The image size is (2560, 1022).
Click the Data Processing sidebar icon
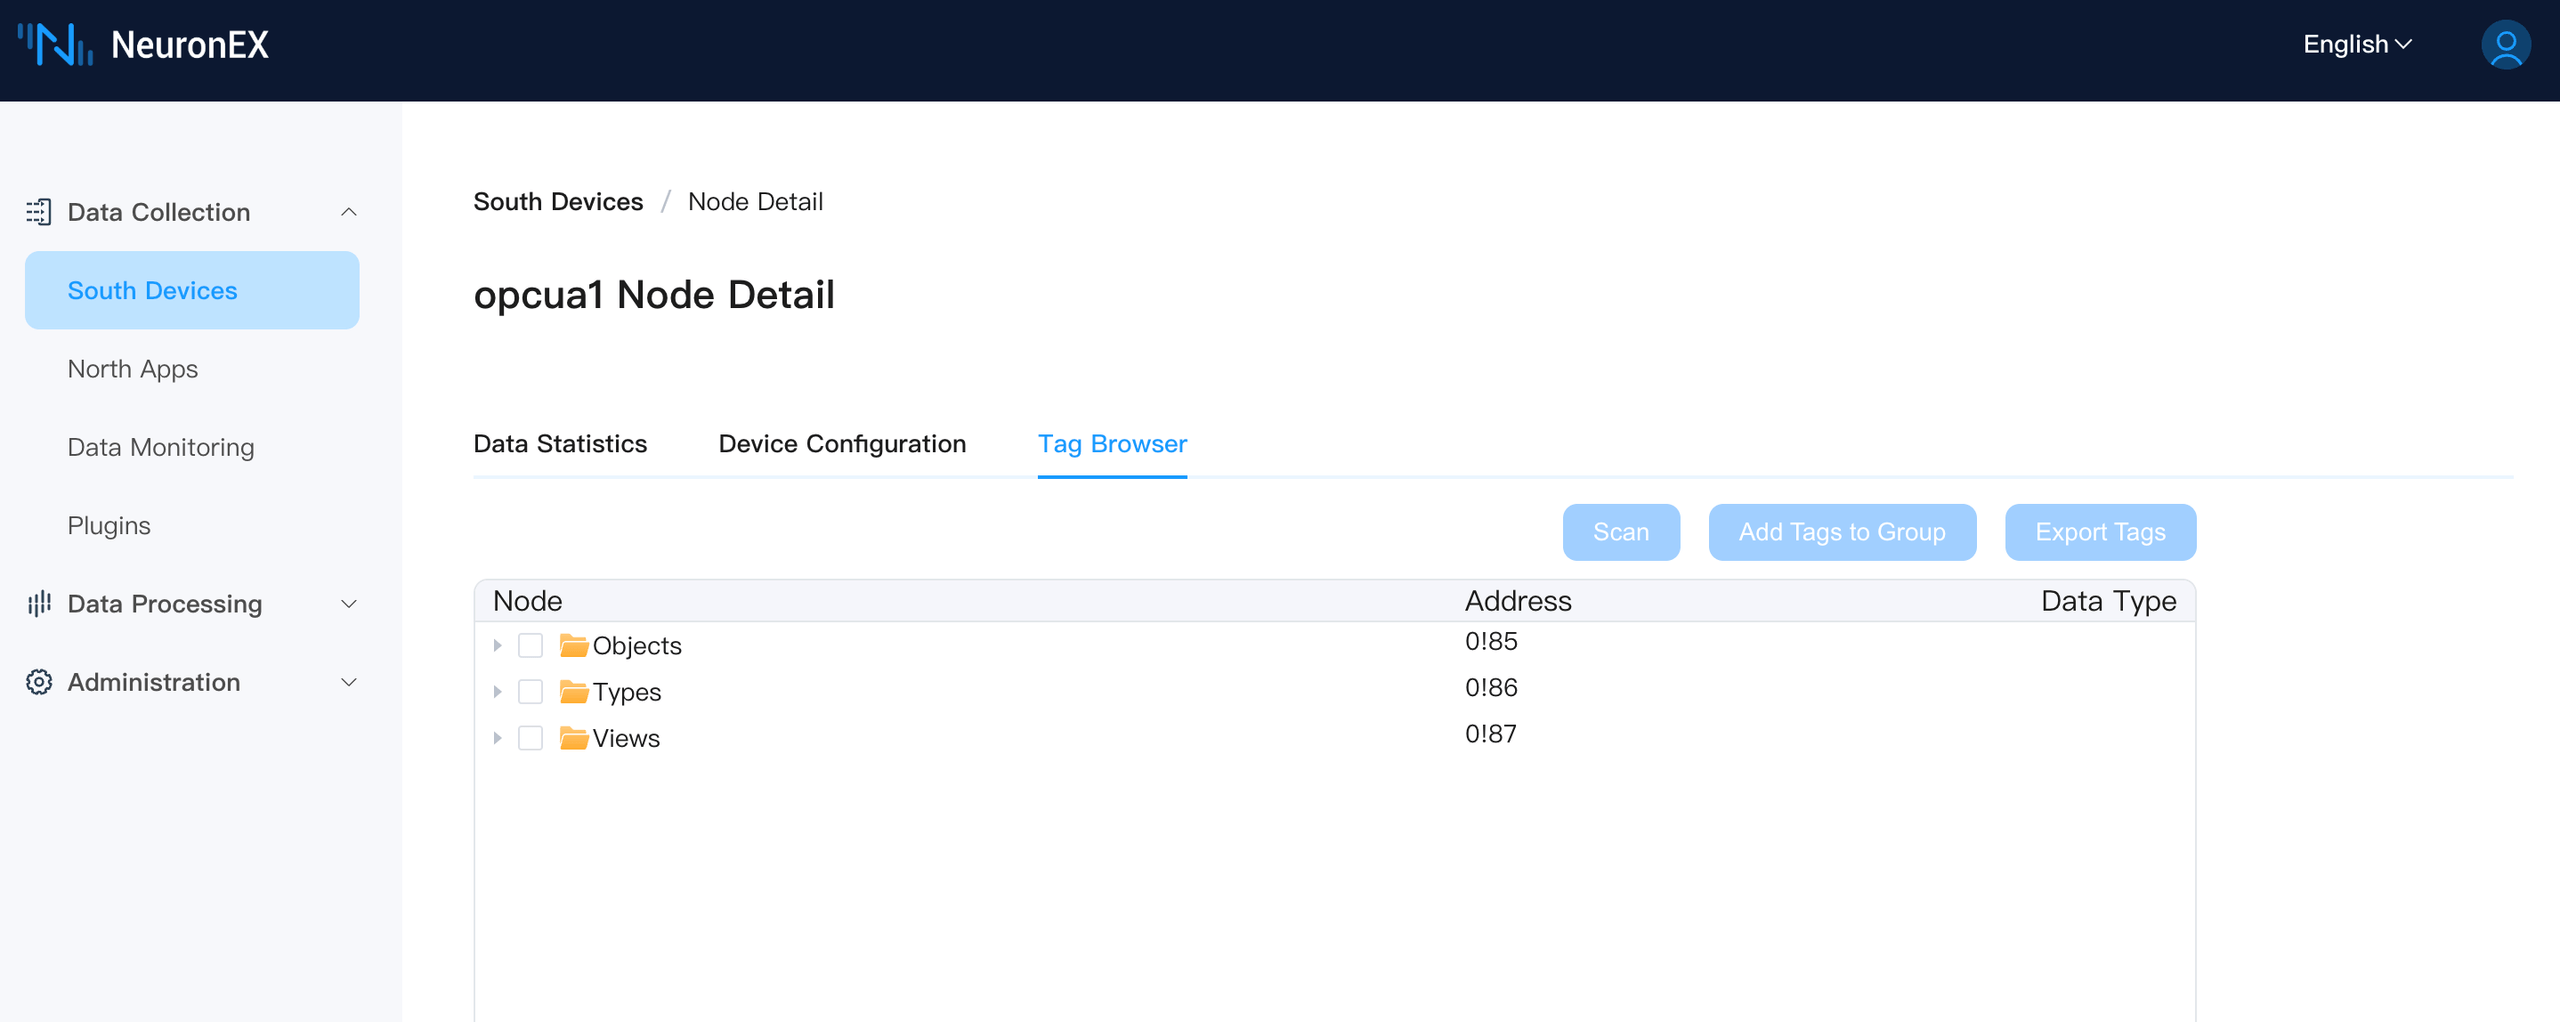[39, 603]
